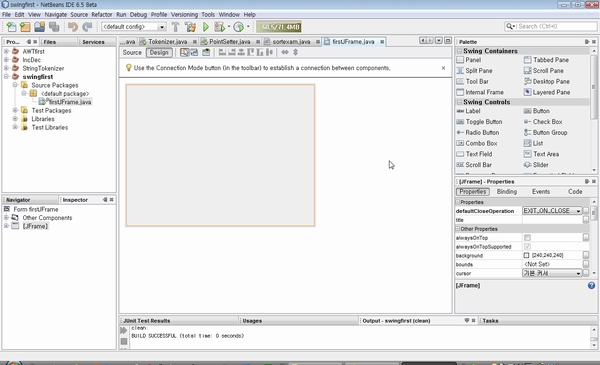The image size is (600, 365).
Task: Align left in column designer icon
Action: click(x=222, y=52)
